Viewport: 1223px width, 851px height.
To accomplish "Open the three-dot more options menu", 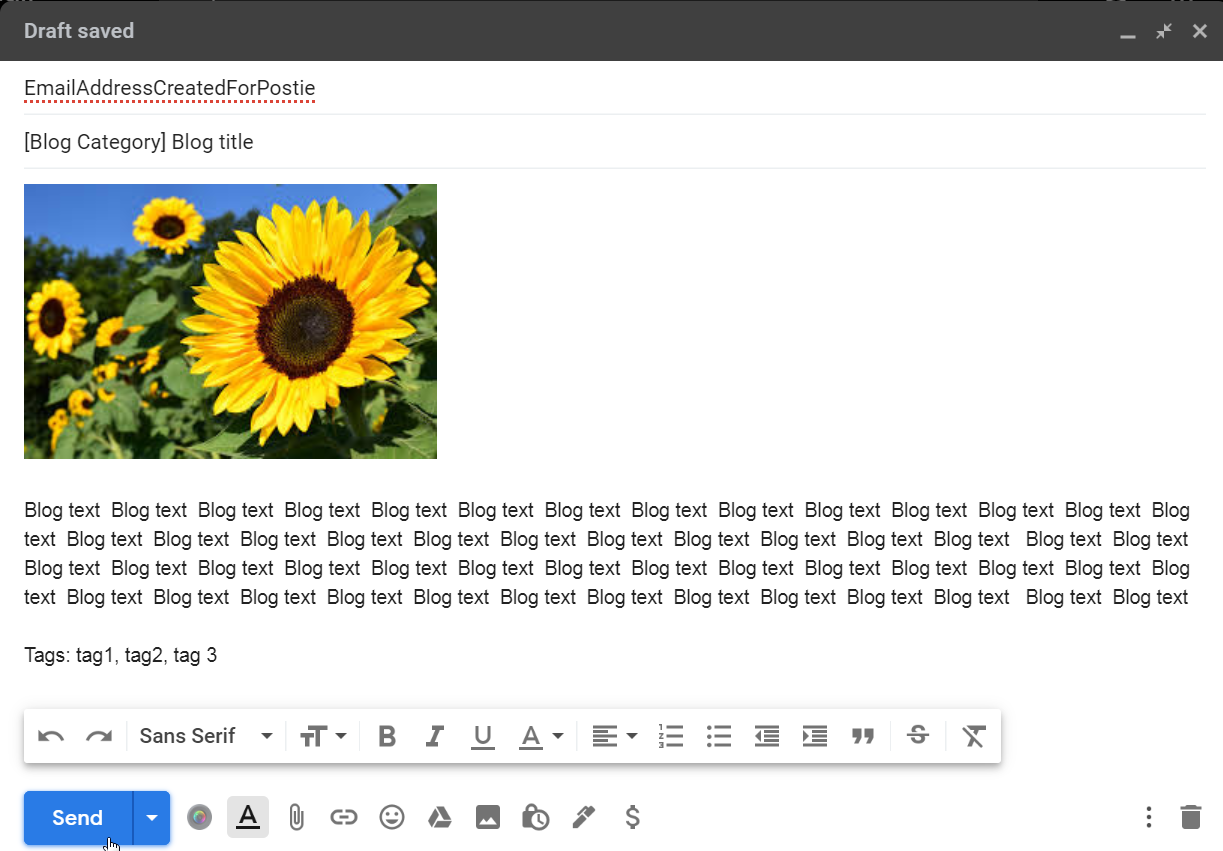I will [x=1149, y=817].
